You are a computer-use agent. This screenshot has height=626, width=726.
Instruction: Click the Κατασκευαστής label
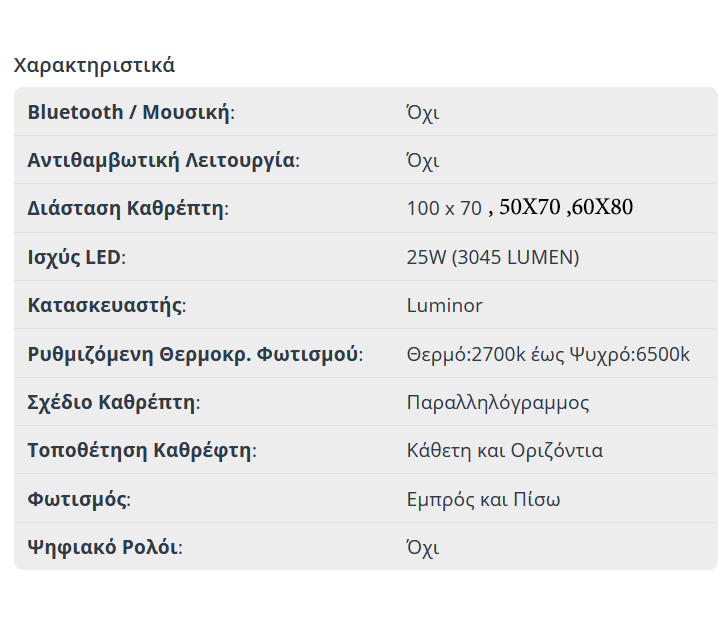pyautogui.click(x=106, y=305)
